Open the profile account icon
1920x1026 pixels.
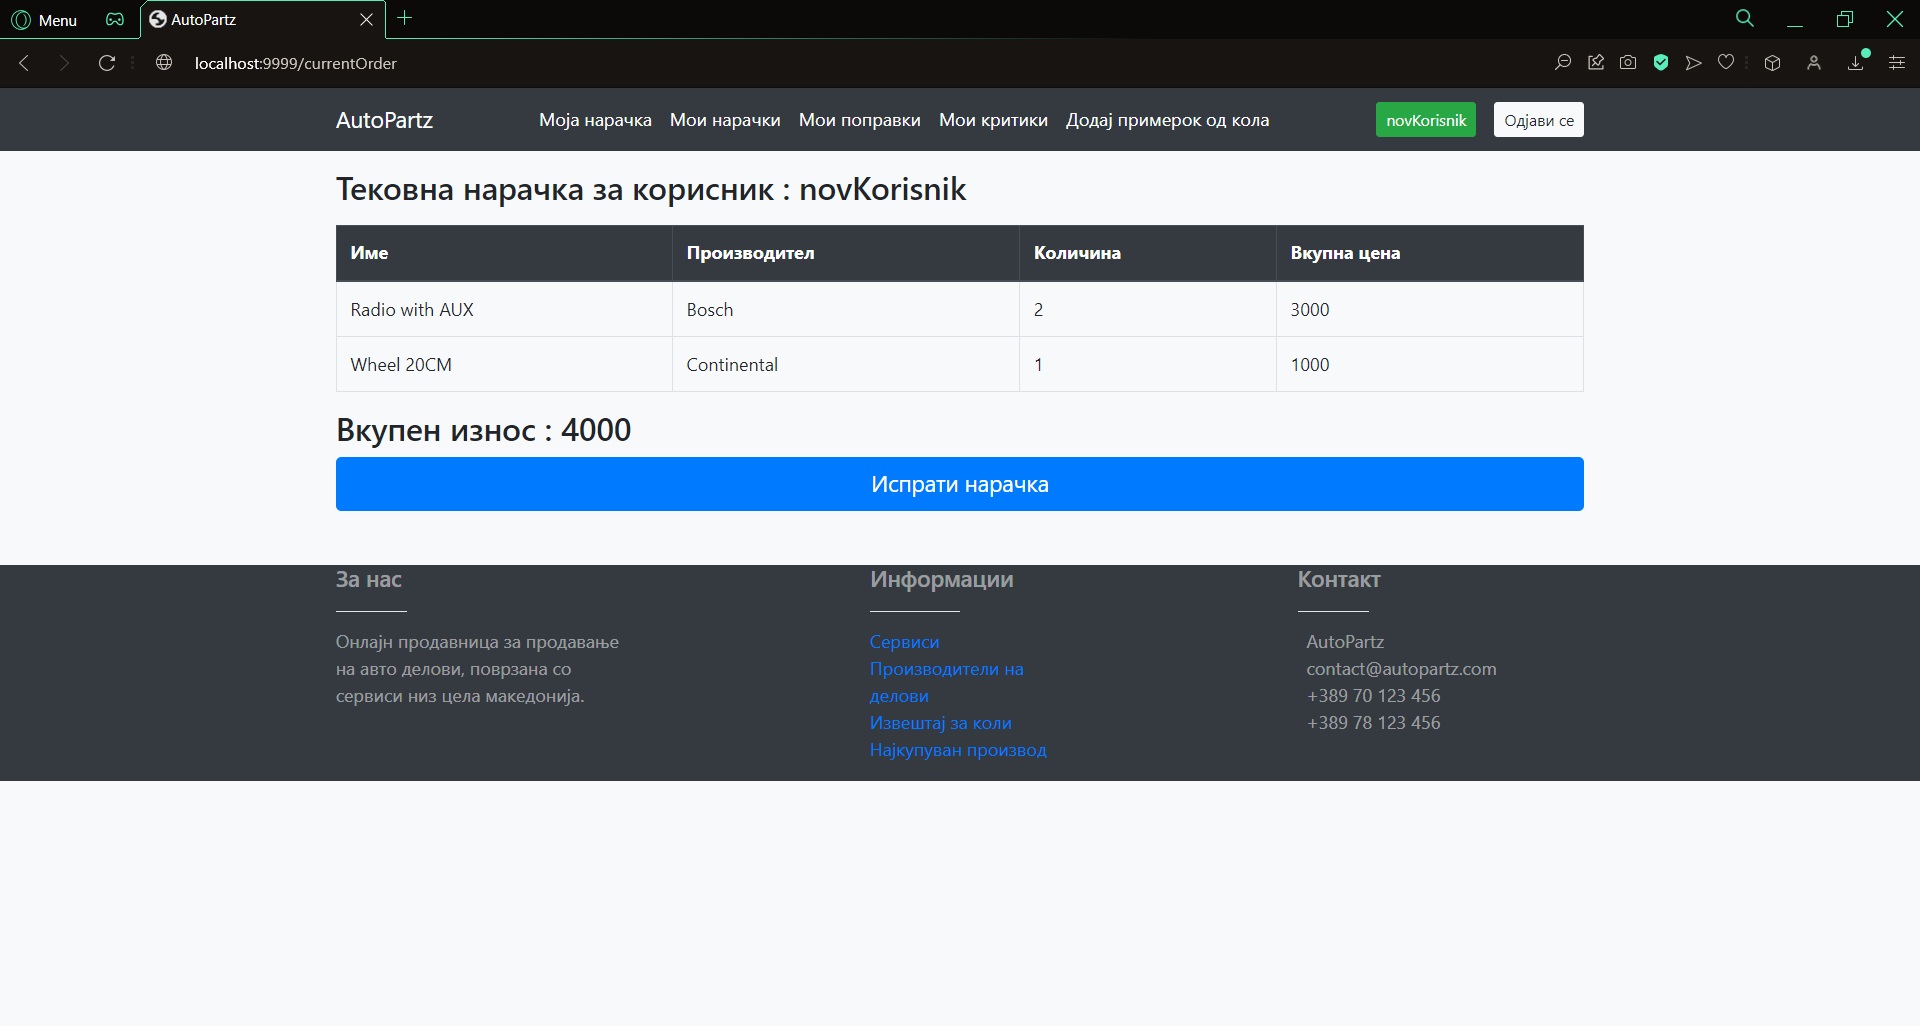tap(1814, 63)
